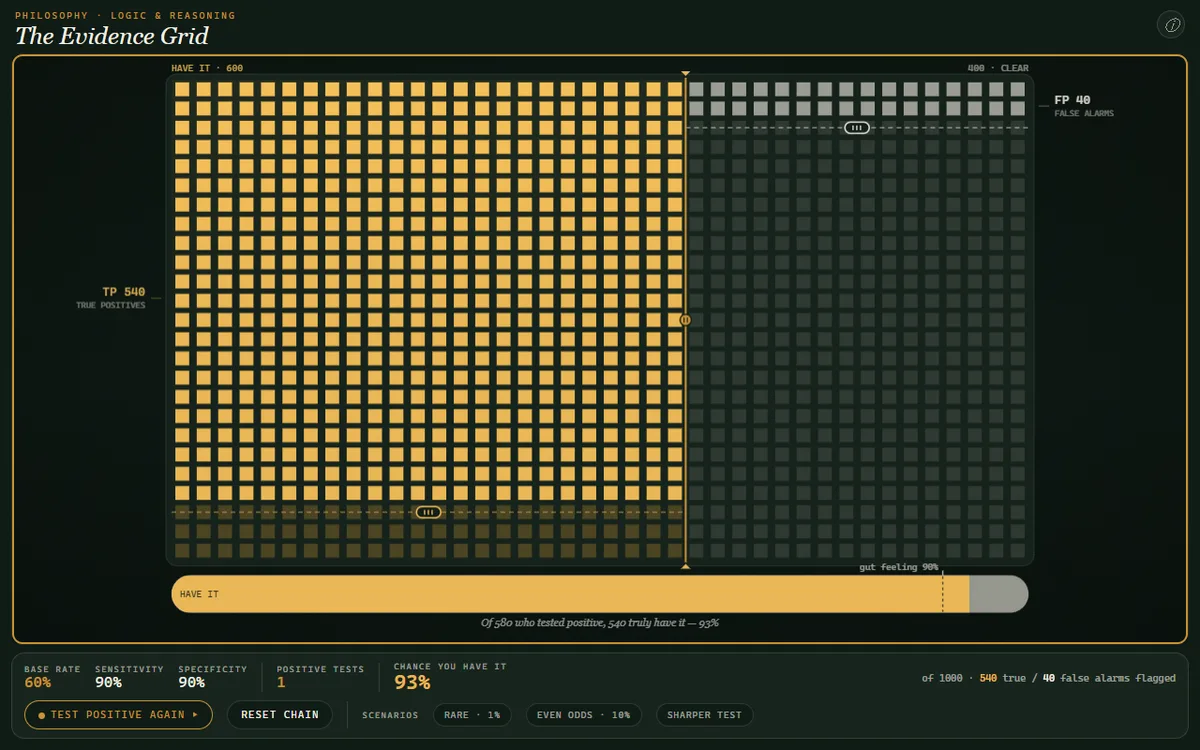The width and height of the screenshot is (1200, 750).
Task: Grab the specificity handle under false alarms
Action: [x=857, y=128]
